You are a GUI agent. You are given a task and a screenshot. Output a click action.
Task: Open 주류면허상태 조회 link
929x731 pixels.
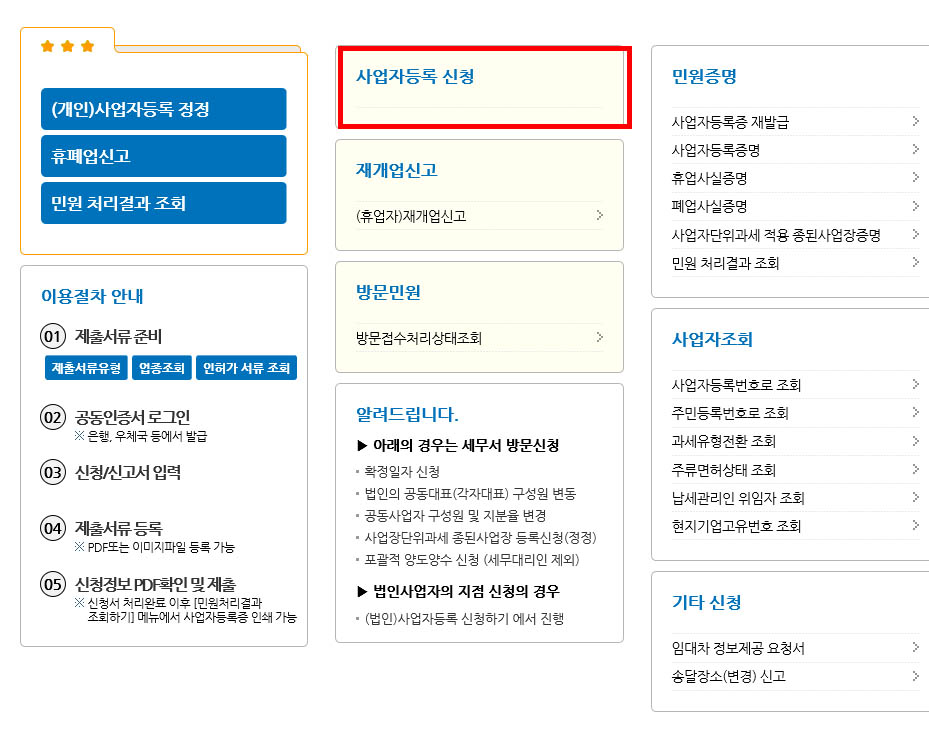coord(723,470)
